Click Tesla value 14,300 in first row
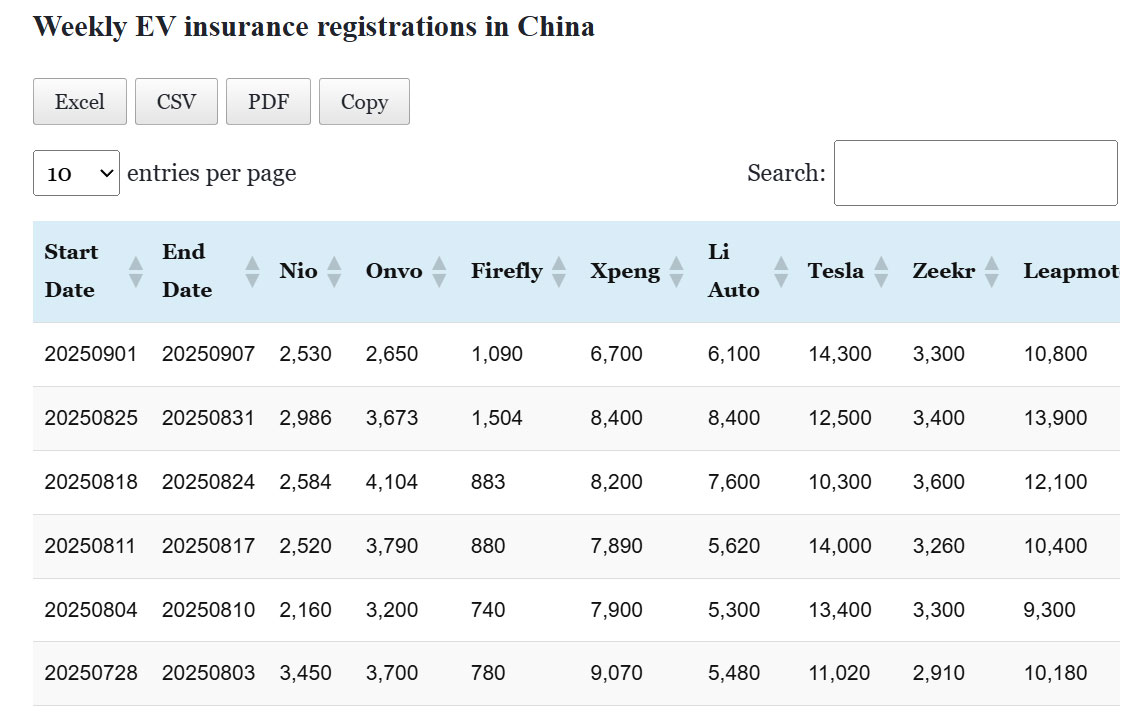Screen dimensions: 1134x717 (840, 354)
